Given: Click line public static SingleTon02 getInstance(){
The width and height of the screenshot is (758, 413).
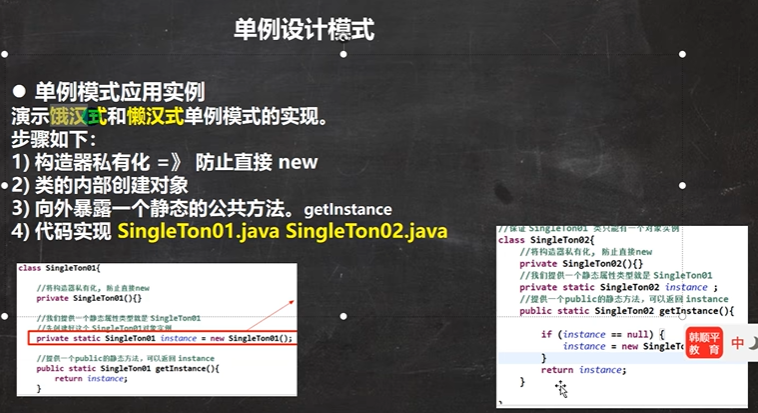Looking at the screenshot, I should pos(627,311).
